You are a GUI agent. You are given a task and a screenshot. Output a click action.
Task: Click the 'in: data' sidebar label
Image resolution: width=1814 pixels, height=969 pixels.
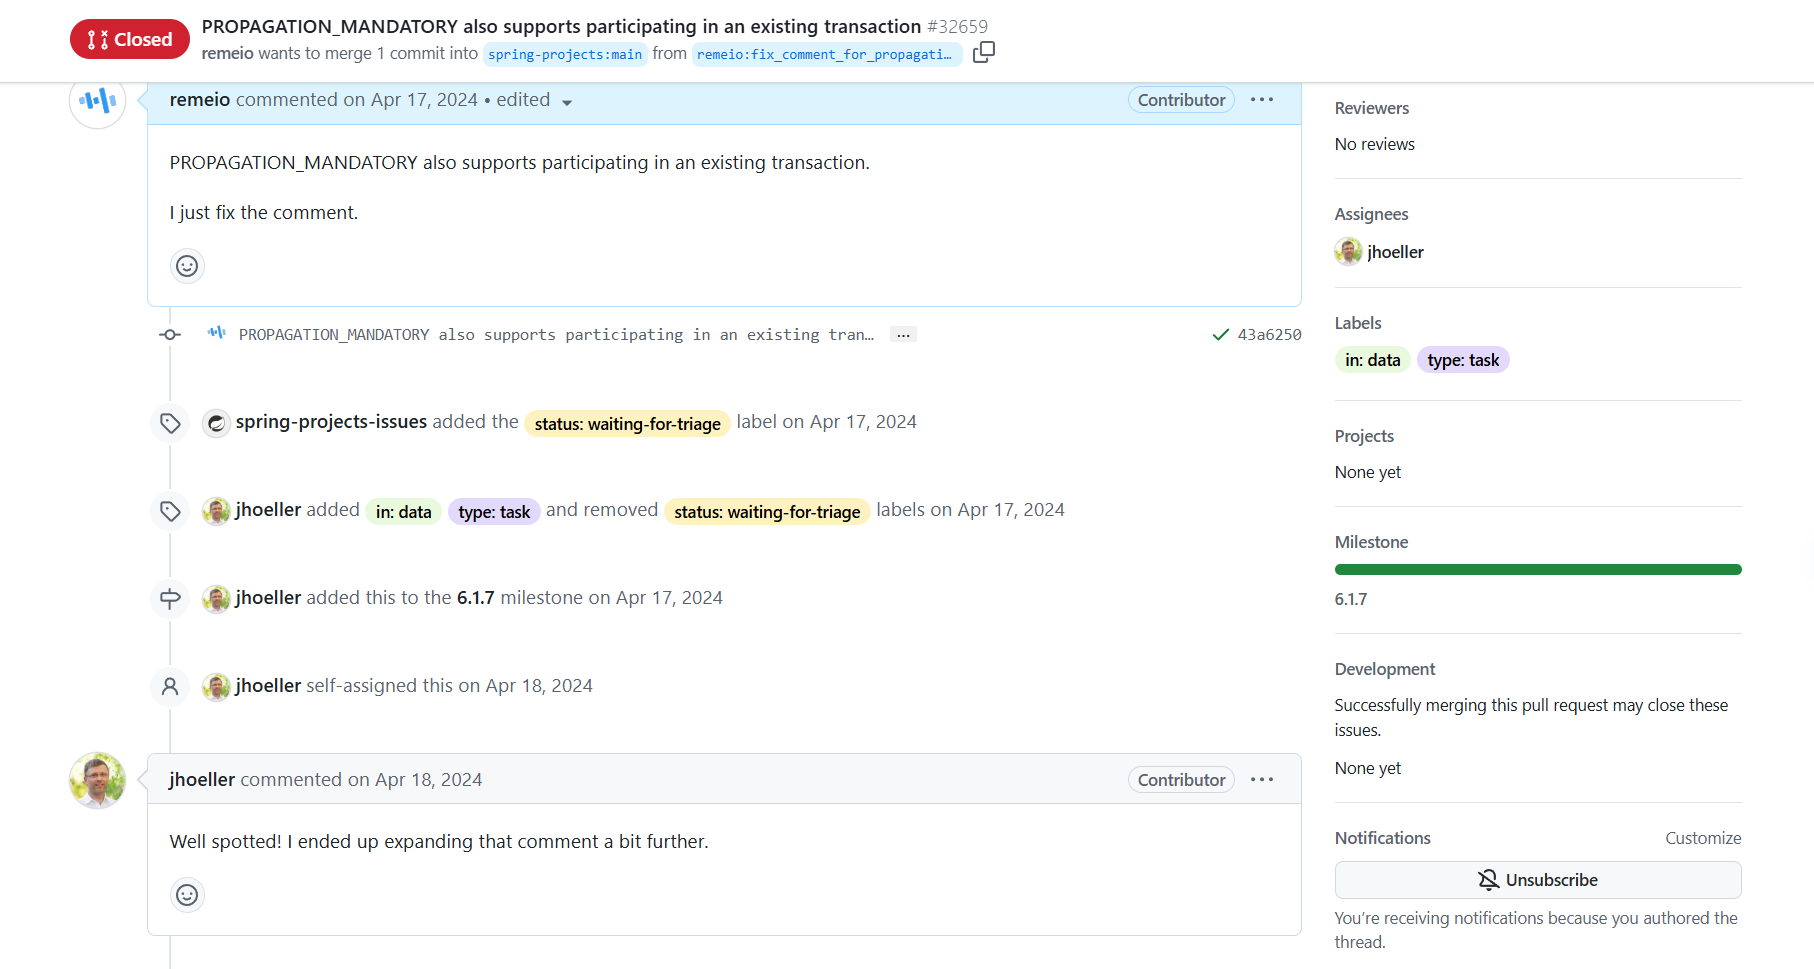[x=1372, y=360]
